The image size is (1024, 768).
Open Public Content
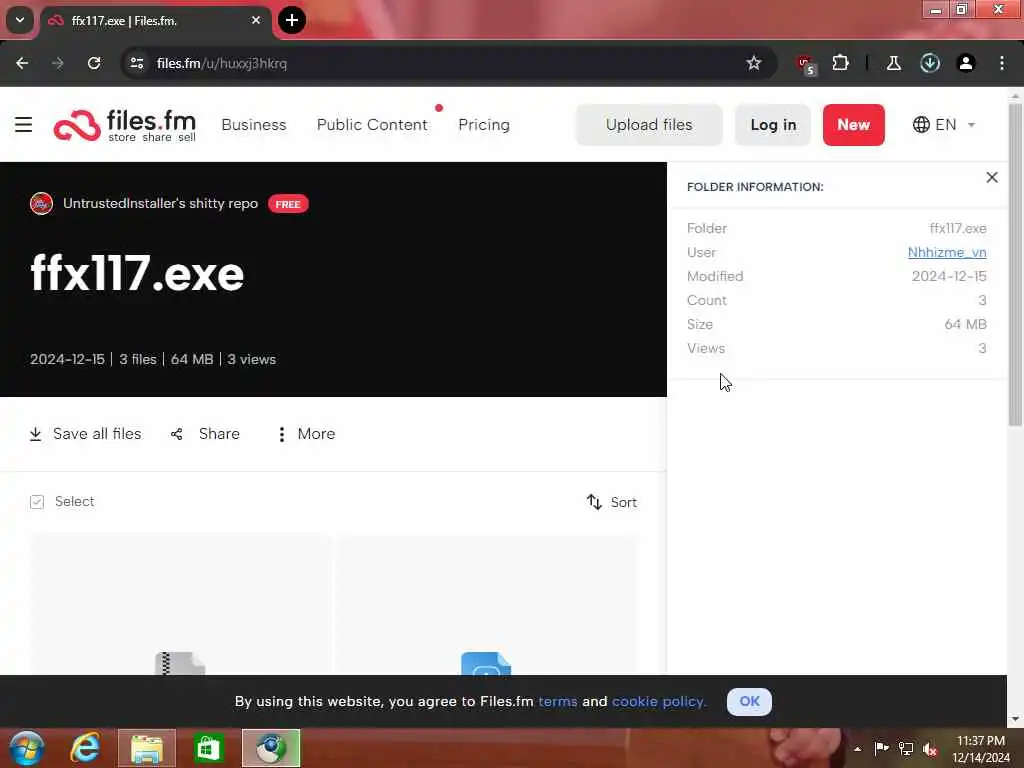coord(372,124)
